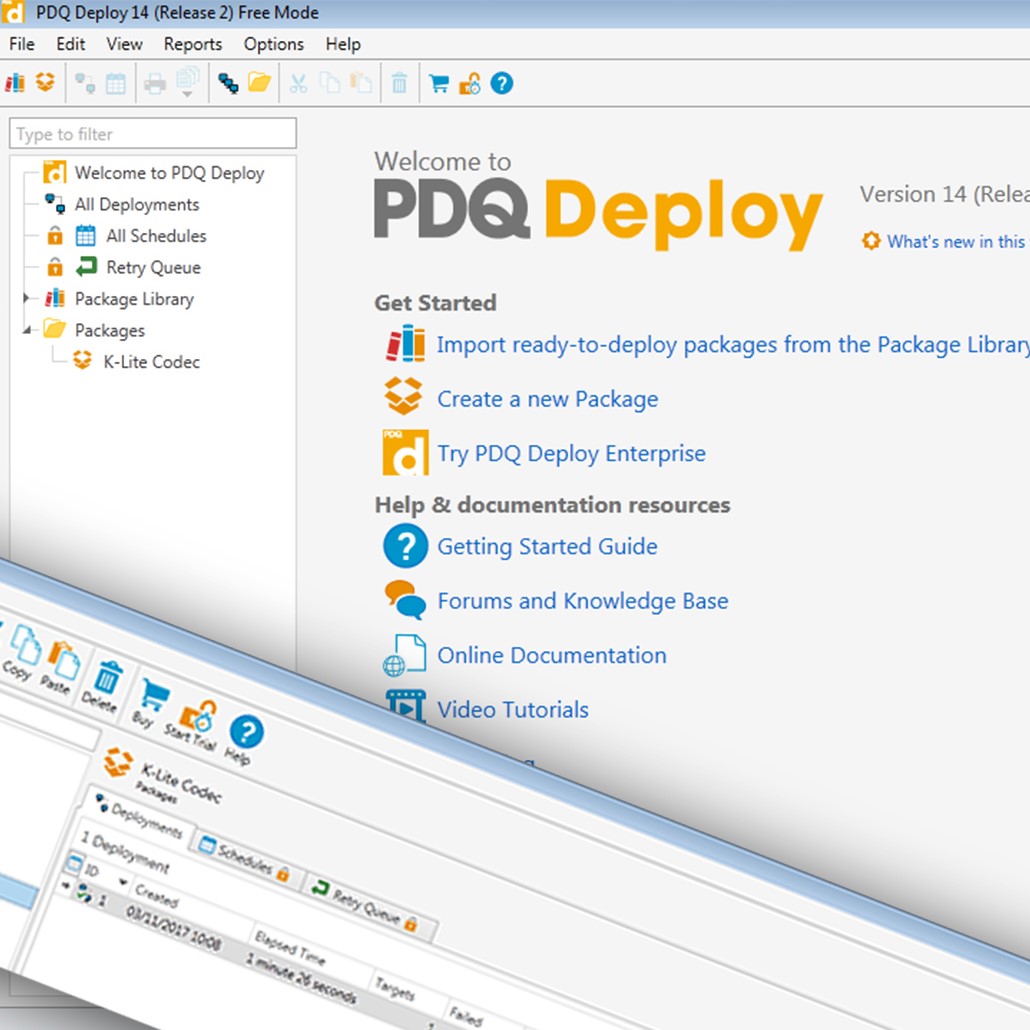Click the New Package toolbar icon
The height and width of the screenshot is (1030, 1030).
click(45, 83)
